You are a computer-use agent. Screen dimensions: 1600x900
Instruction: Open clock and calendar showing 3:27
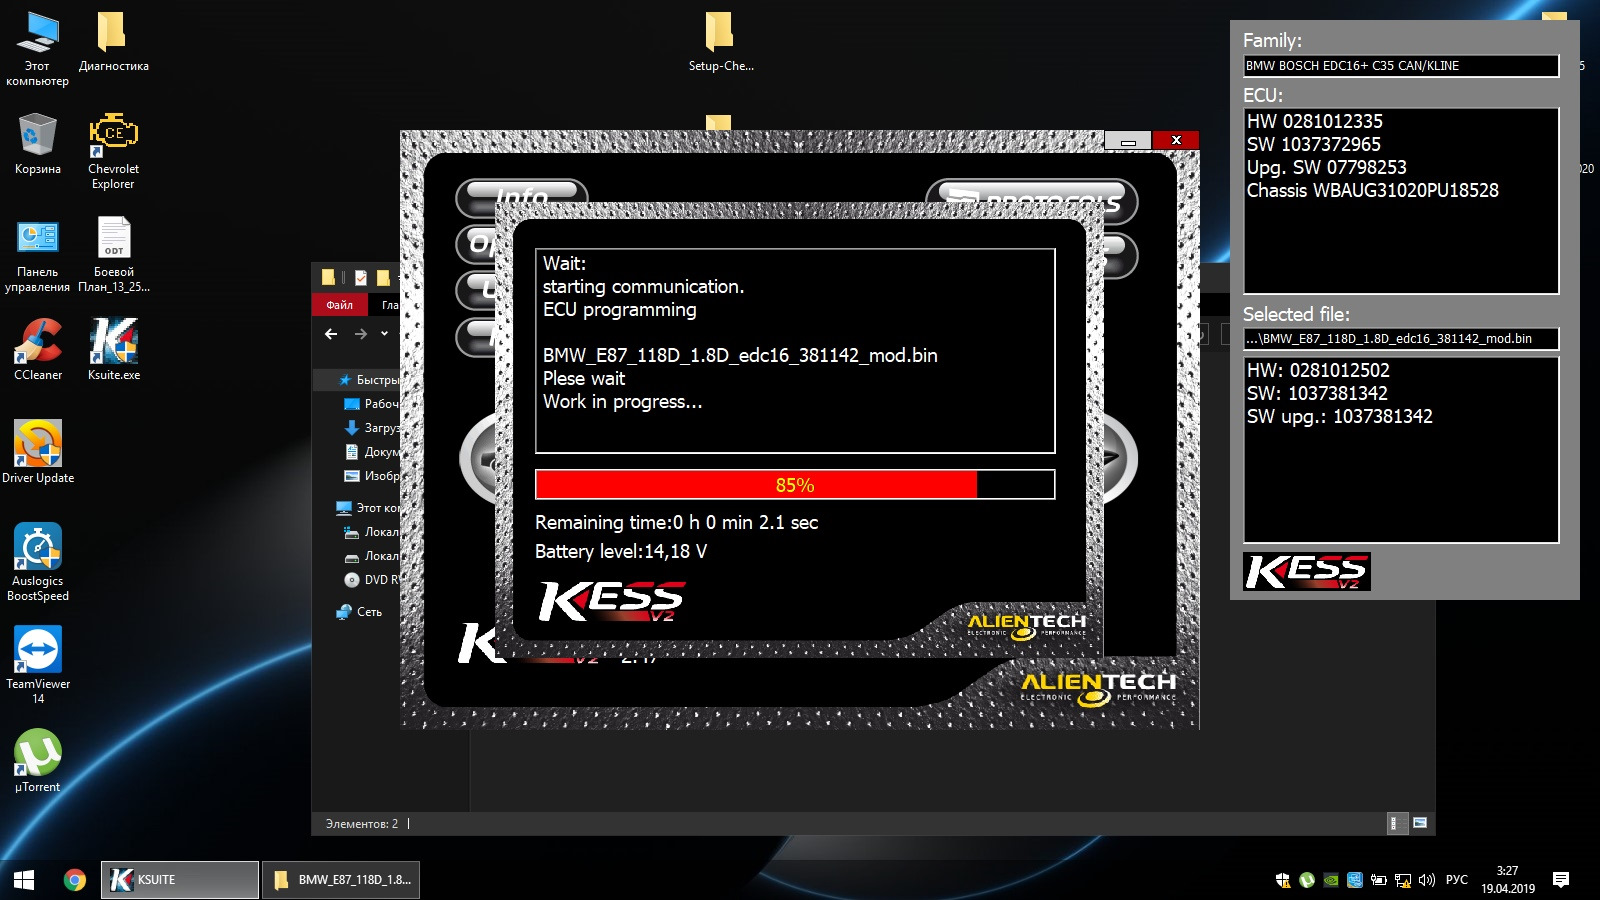tap(1507, 880)
